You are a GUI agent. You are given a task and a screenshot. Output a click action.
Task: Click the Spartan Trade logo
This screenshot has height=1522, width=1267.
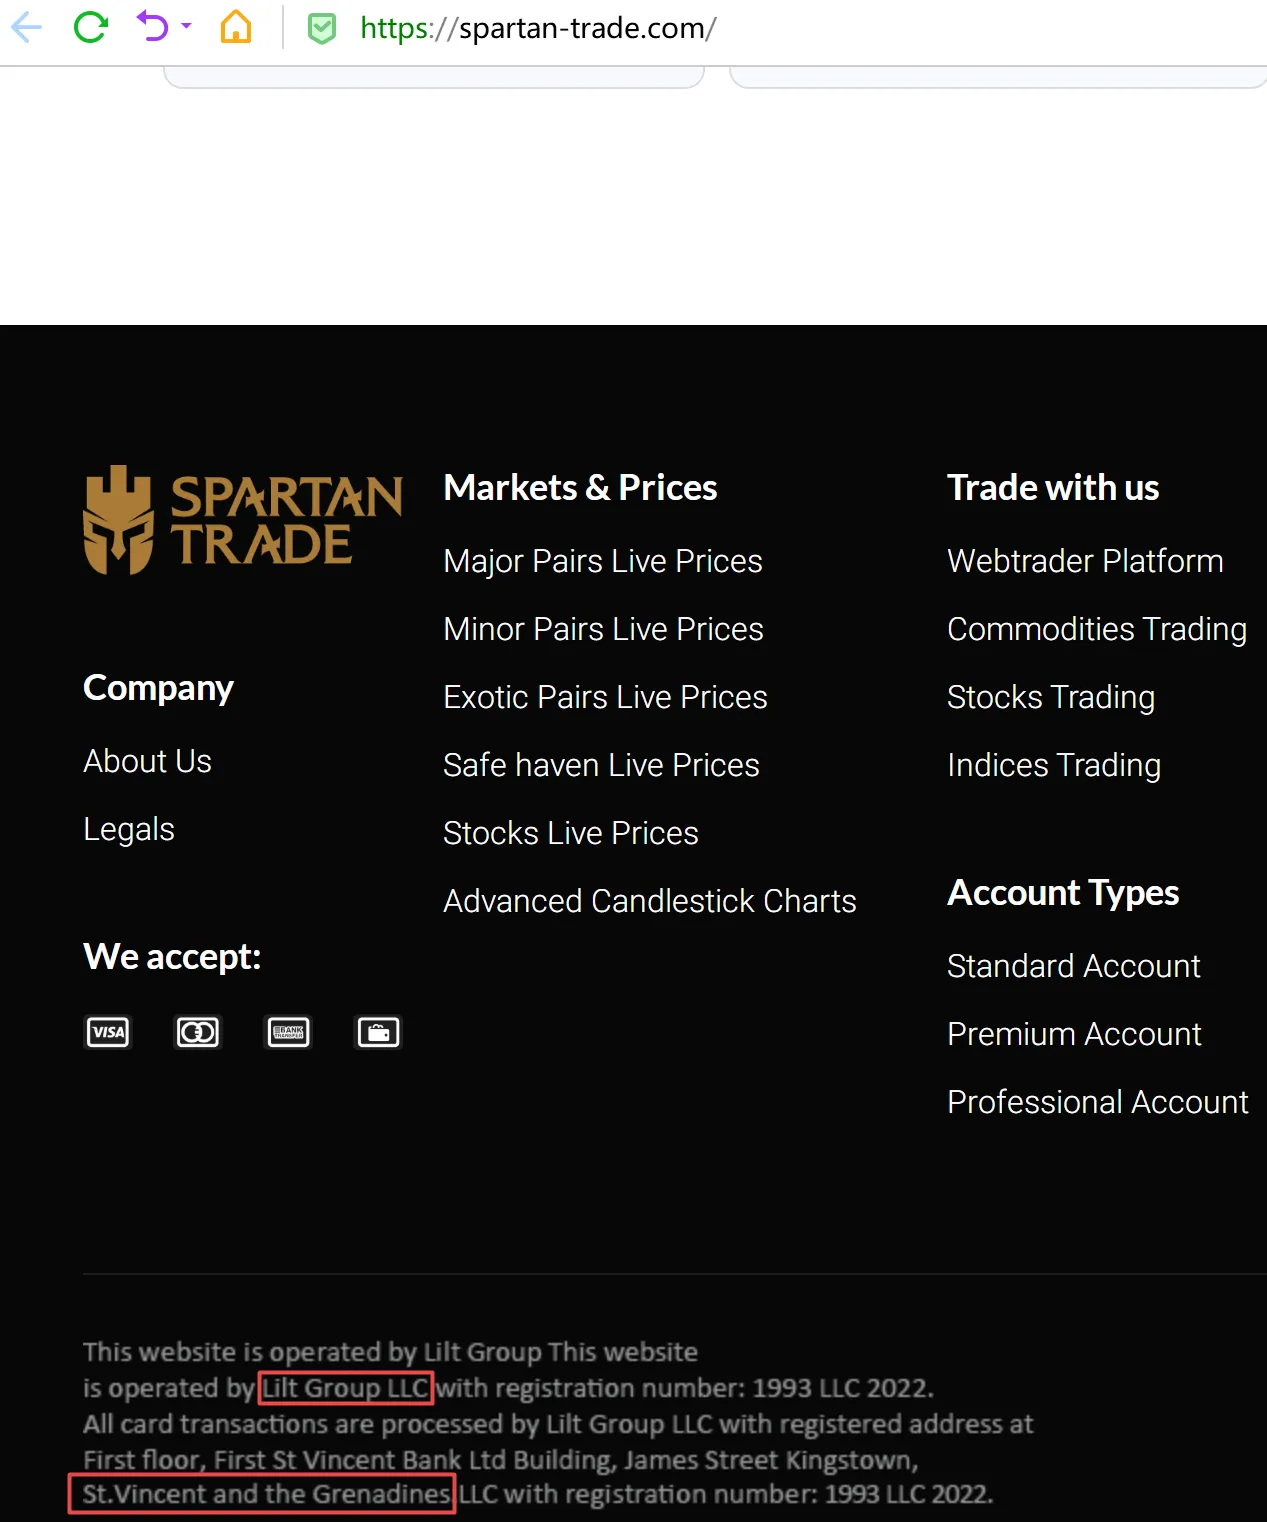[243, 520]
